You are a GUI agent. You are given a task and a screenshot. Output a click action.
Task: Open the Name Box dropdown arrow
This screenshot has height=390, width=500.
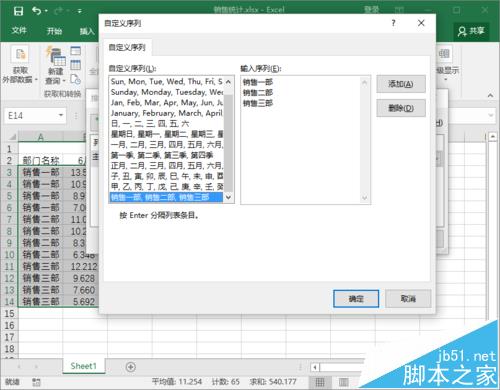[61, 115]
